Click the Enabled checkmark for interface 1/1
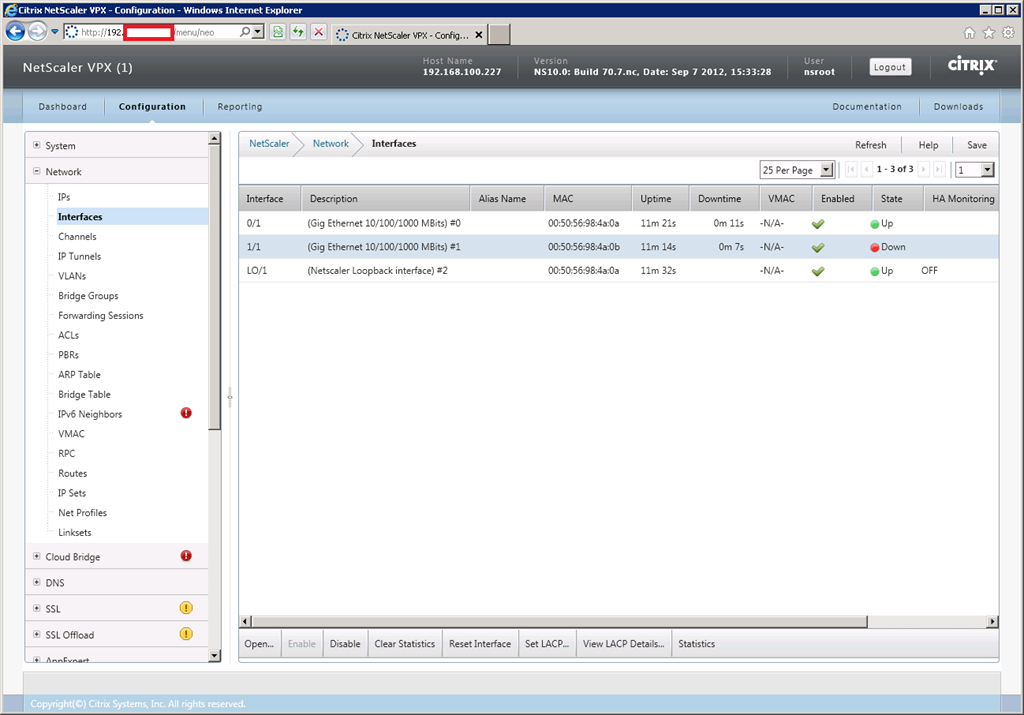1024x715 pixels. pyautogui.click(x=817, y=247)
